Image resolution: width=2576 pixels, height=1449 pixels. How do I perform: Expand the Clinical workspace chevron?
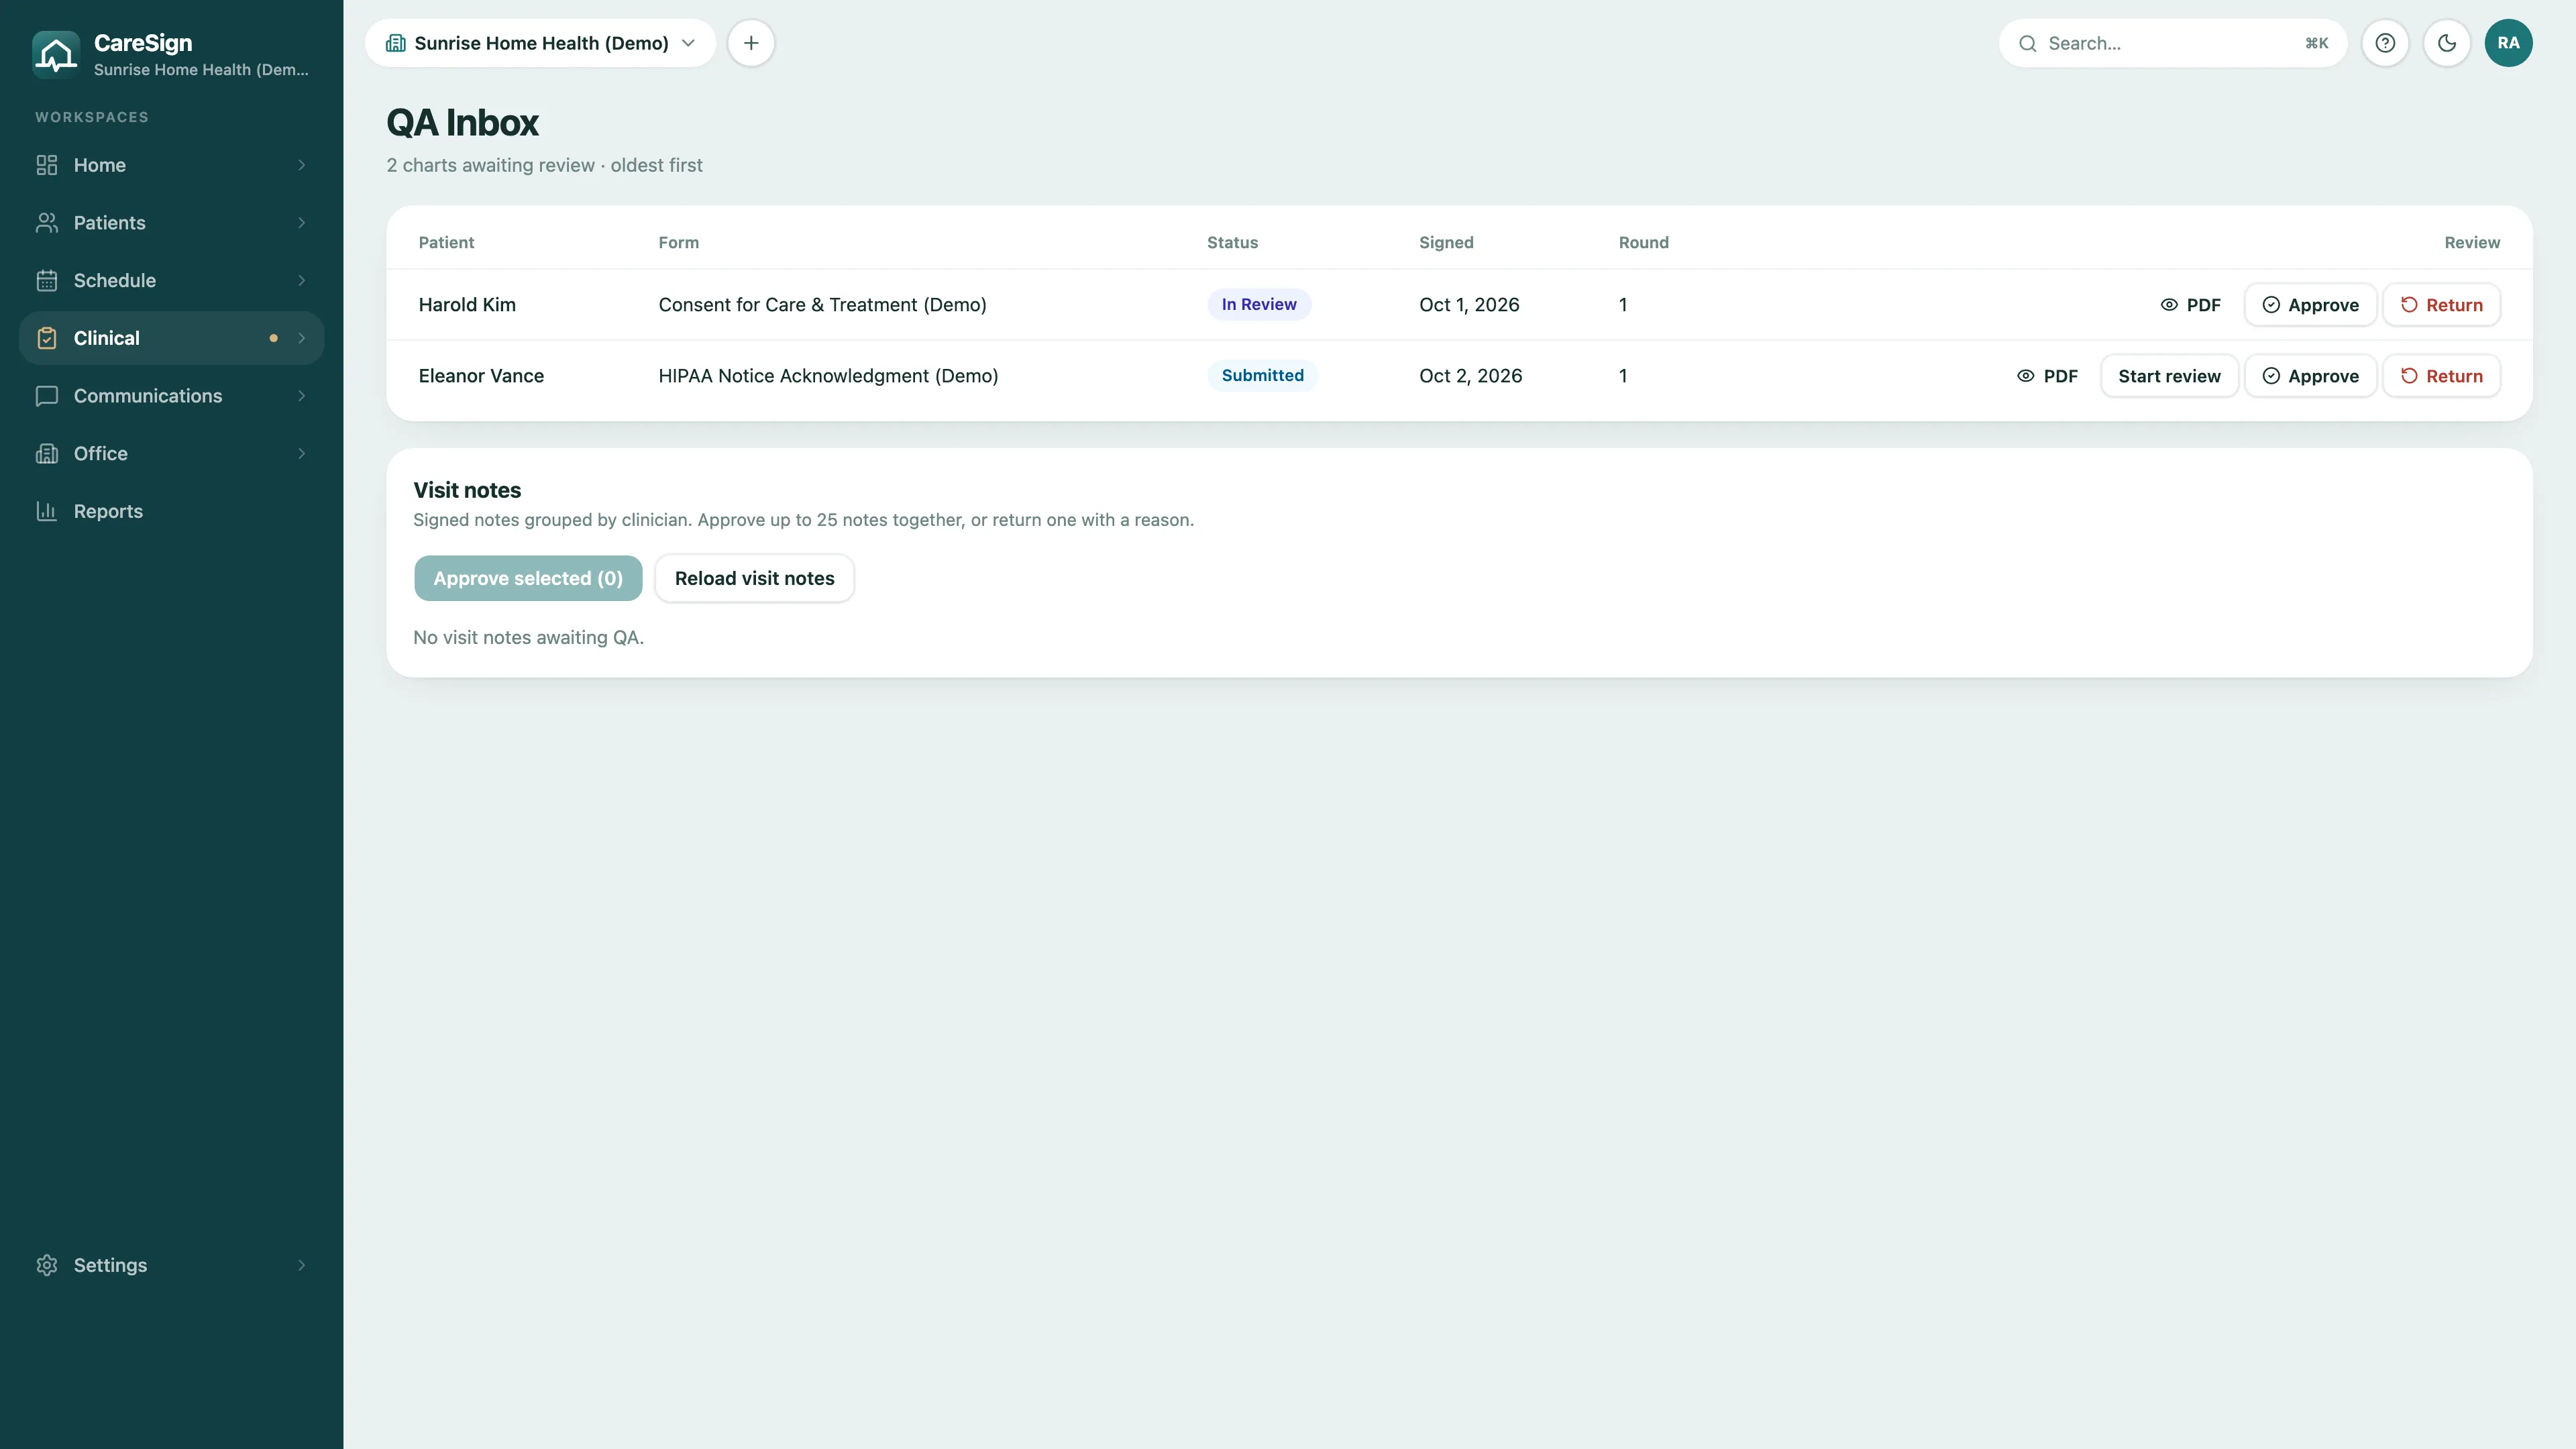pyautogui.click(x=301, y=338)
